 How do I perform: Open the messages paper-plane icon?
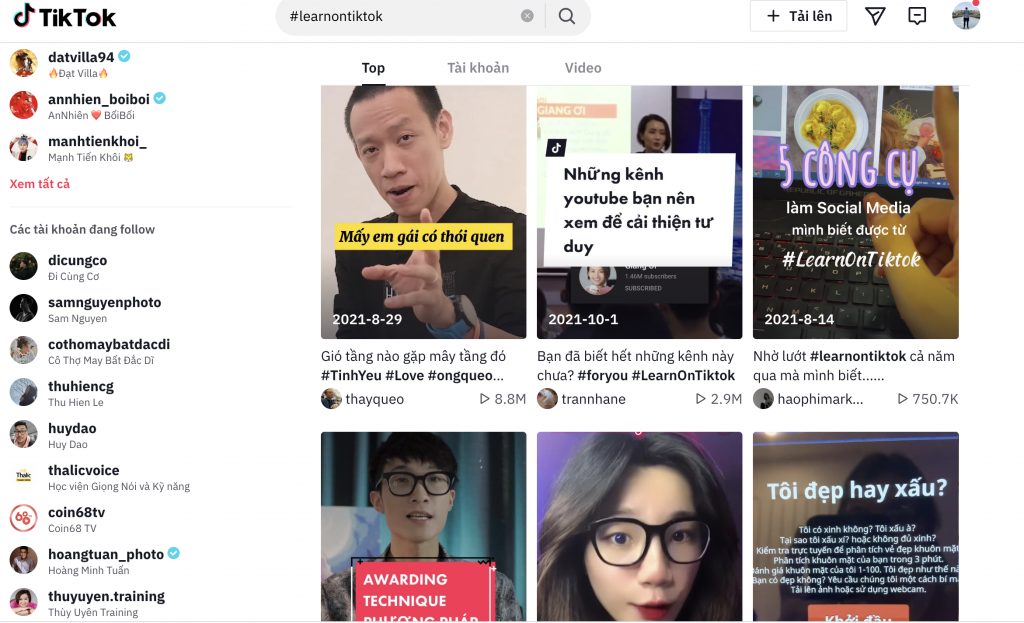pyautogui.click(x=874, y=16)
